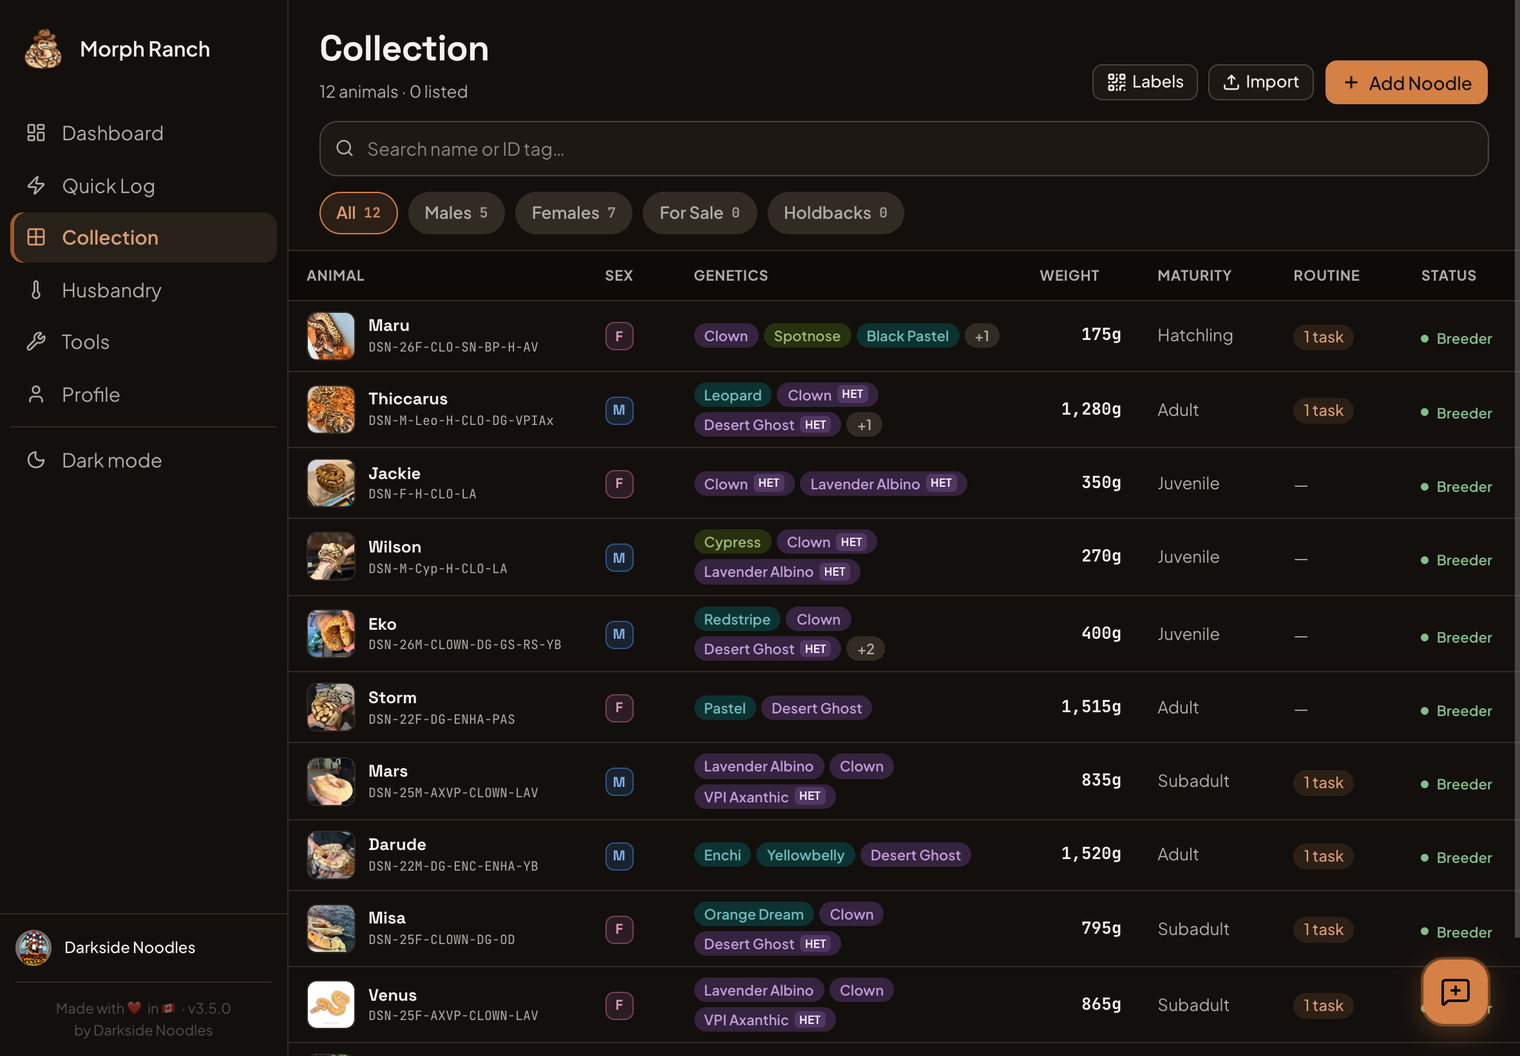
Task: Click the feedback chat bubble icon
Action: 1455,991
